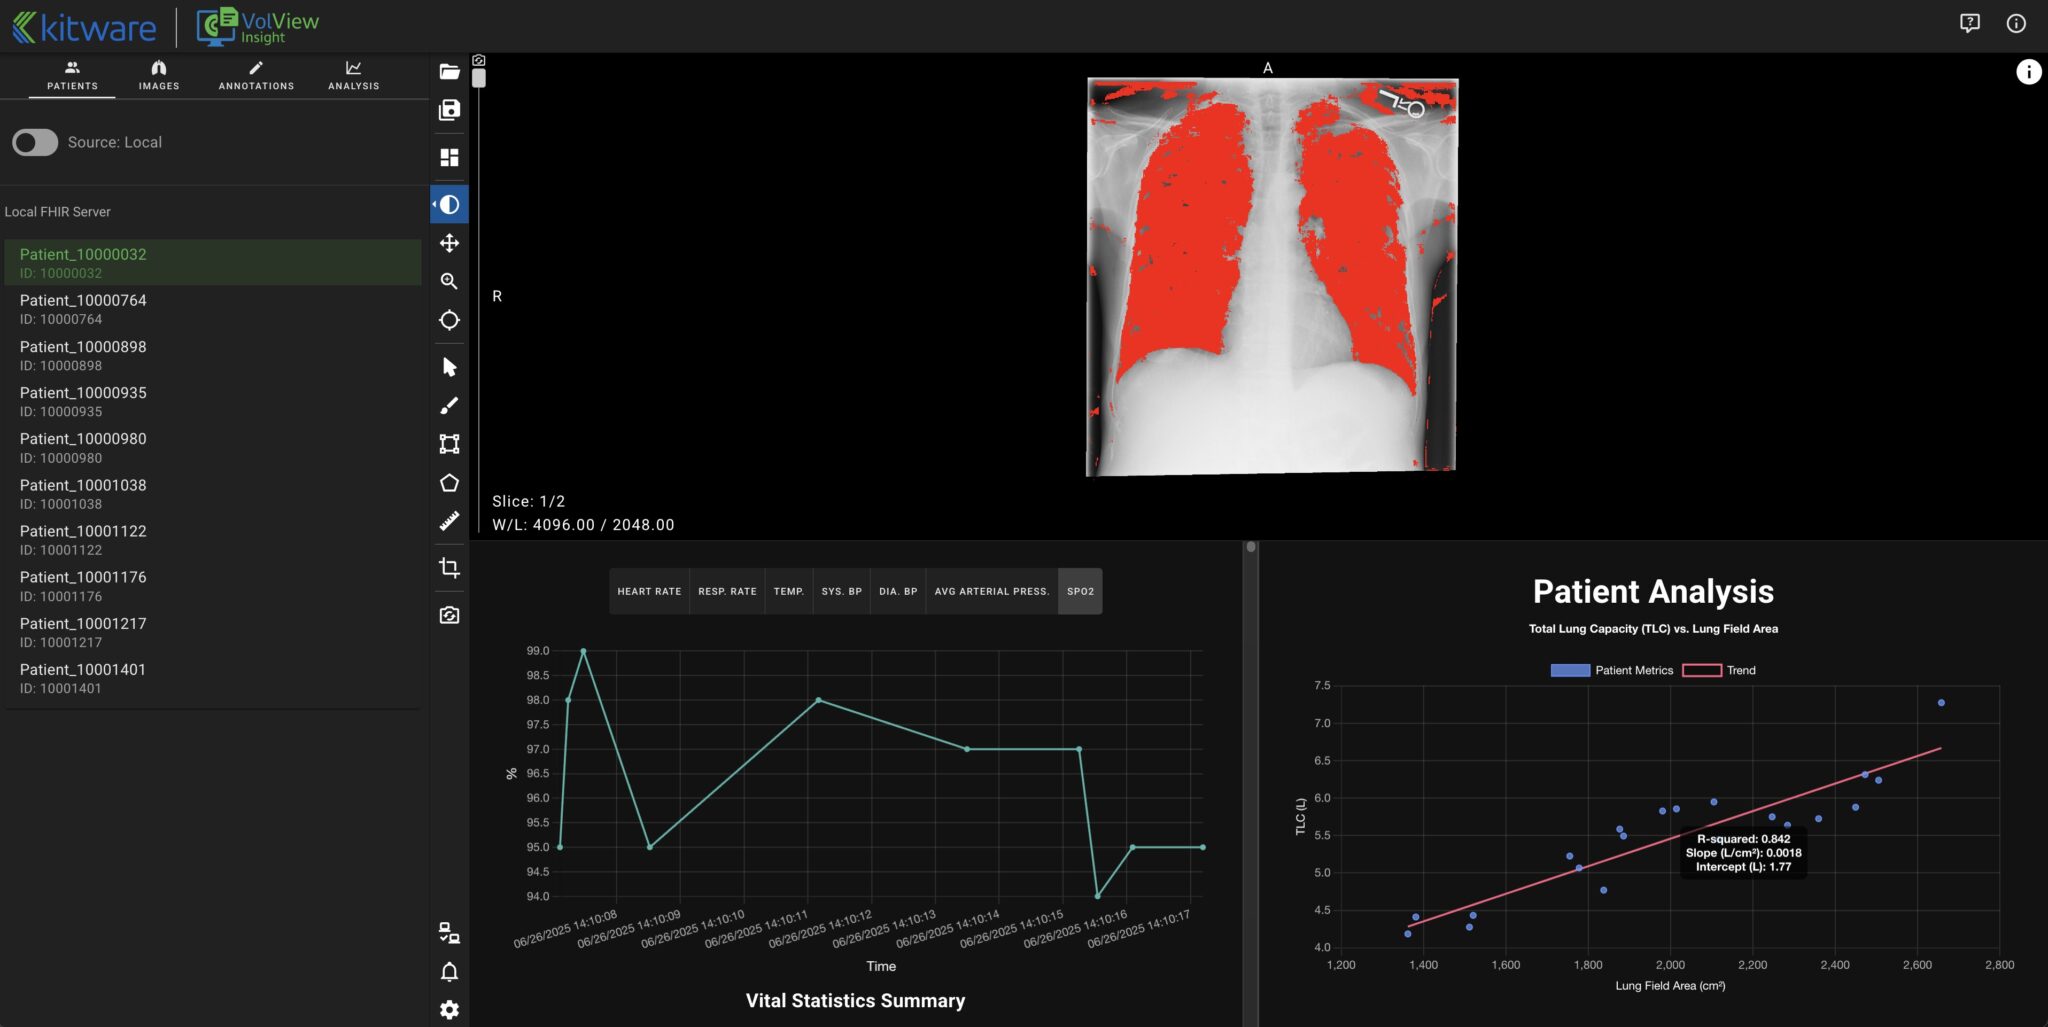
Task: Select the zoom magnifier tool
Action: (449, 281)
